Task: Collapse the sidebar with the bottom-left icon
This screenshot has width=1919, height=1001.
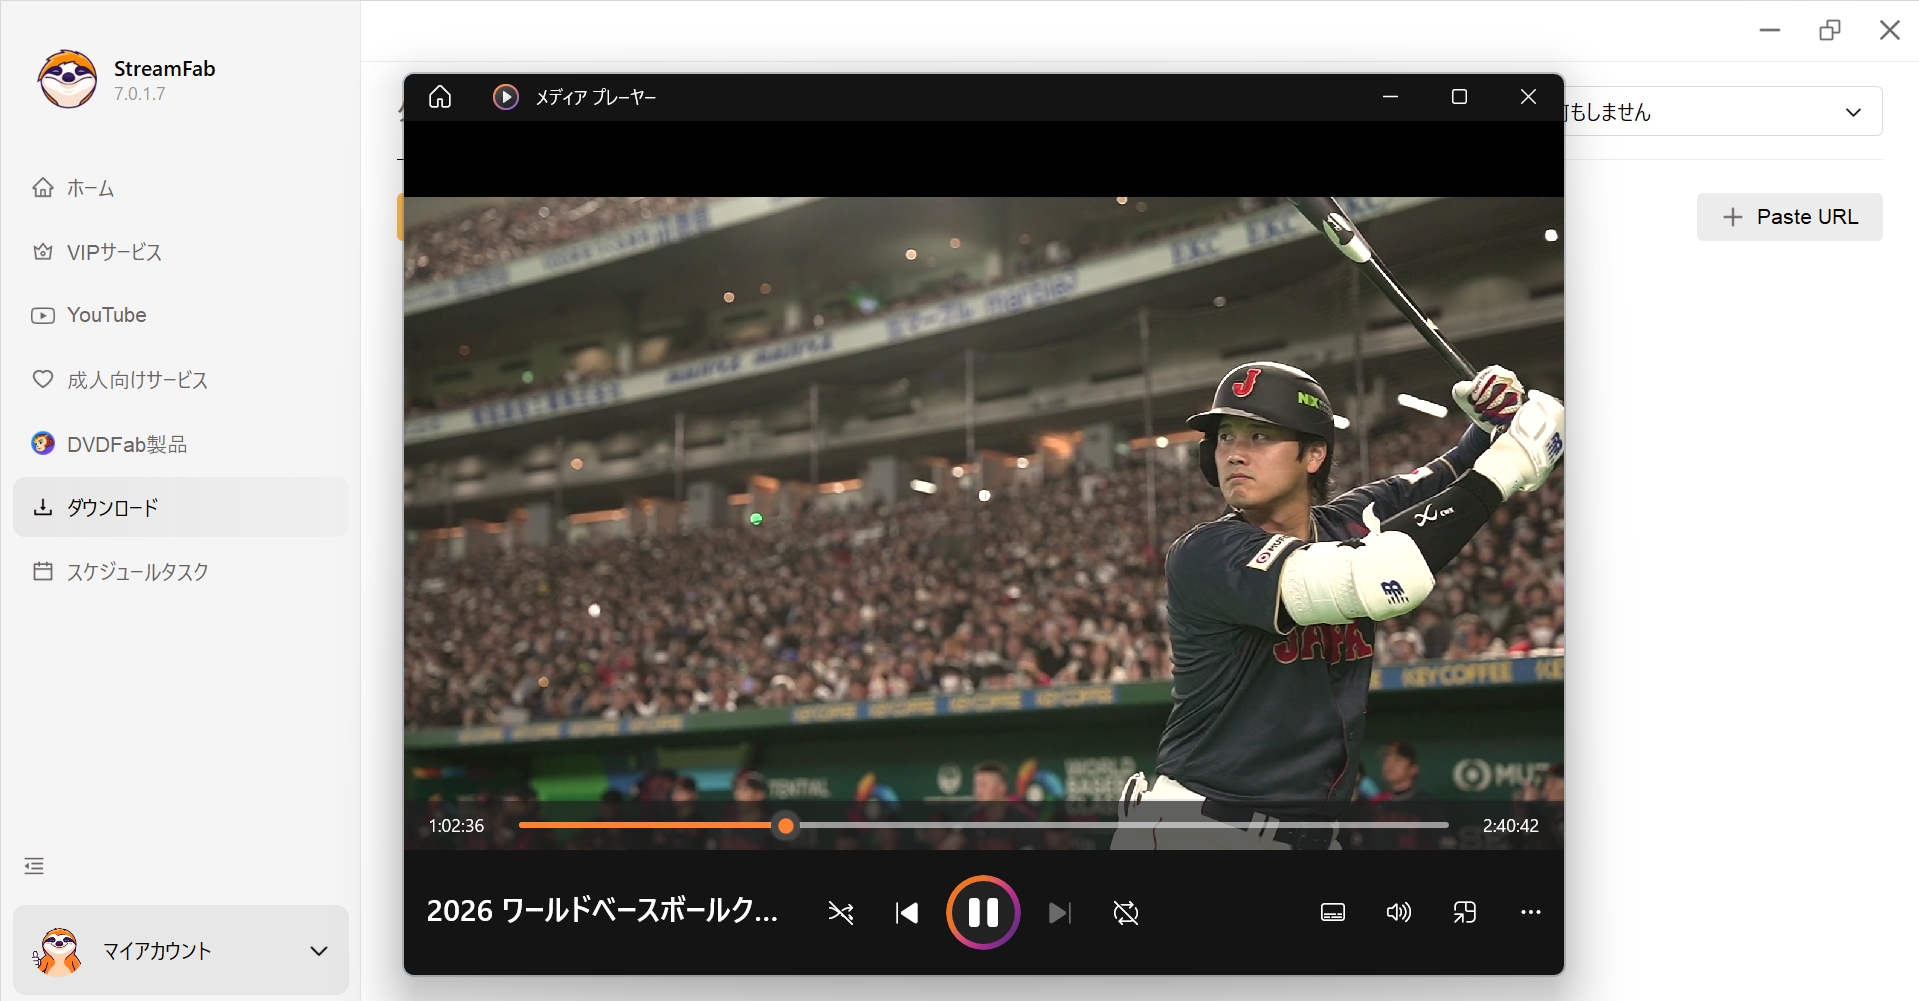Action: pyautogui.click(x=33, y=865)
